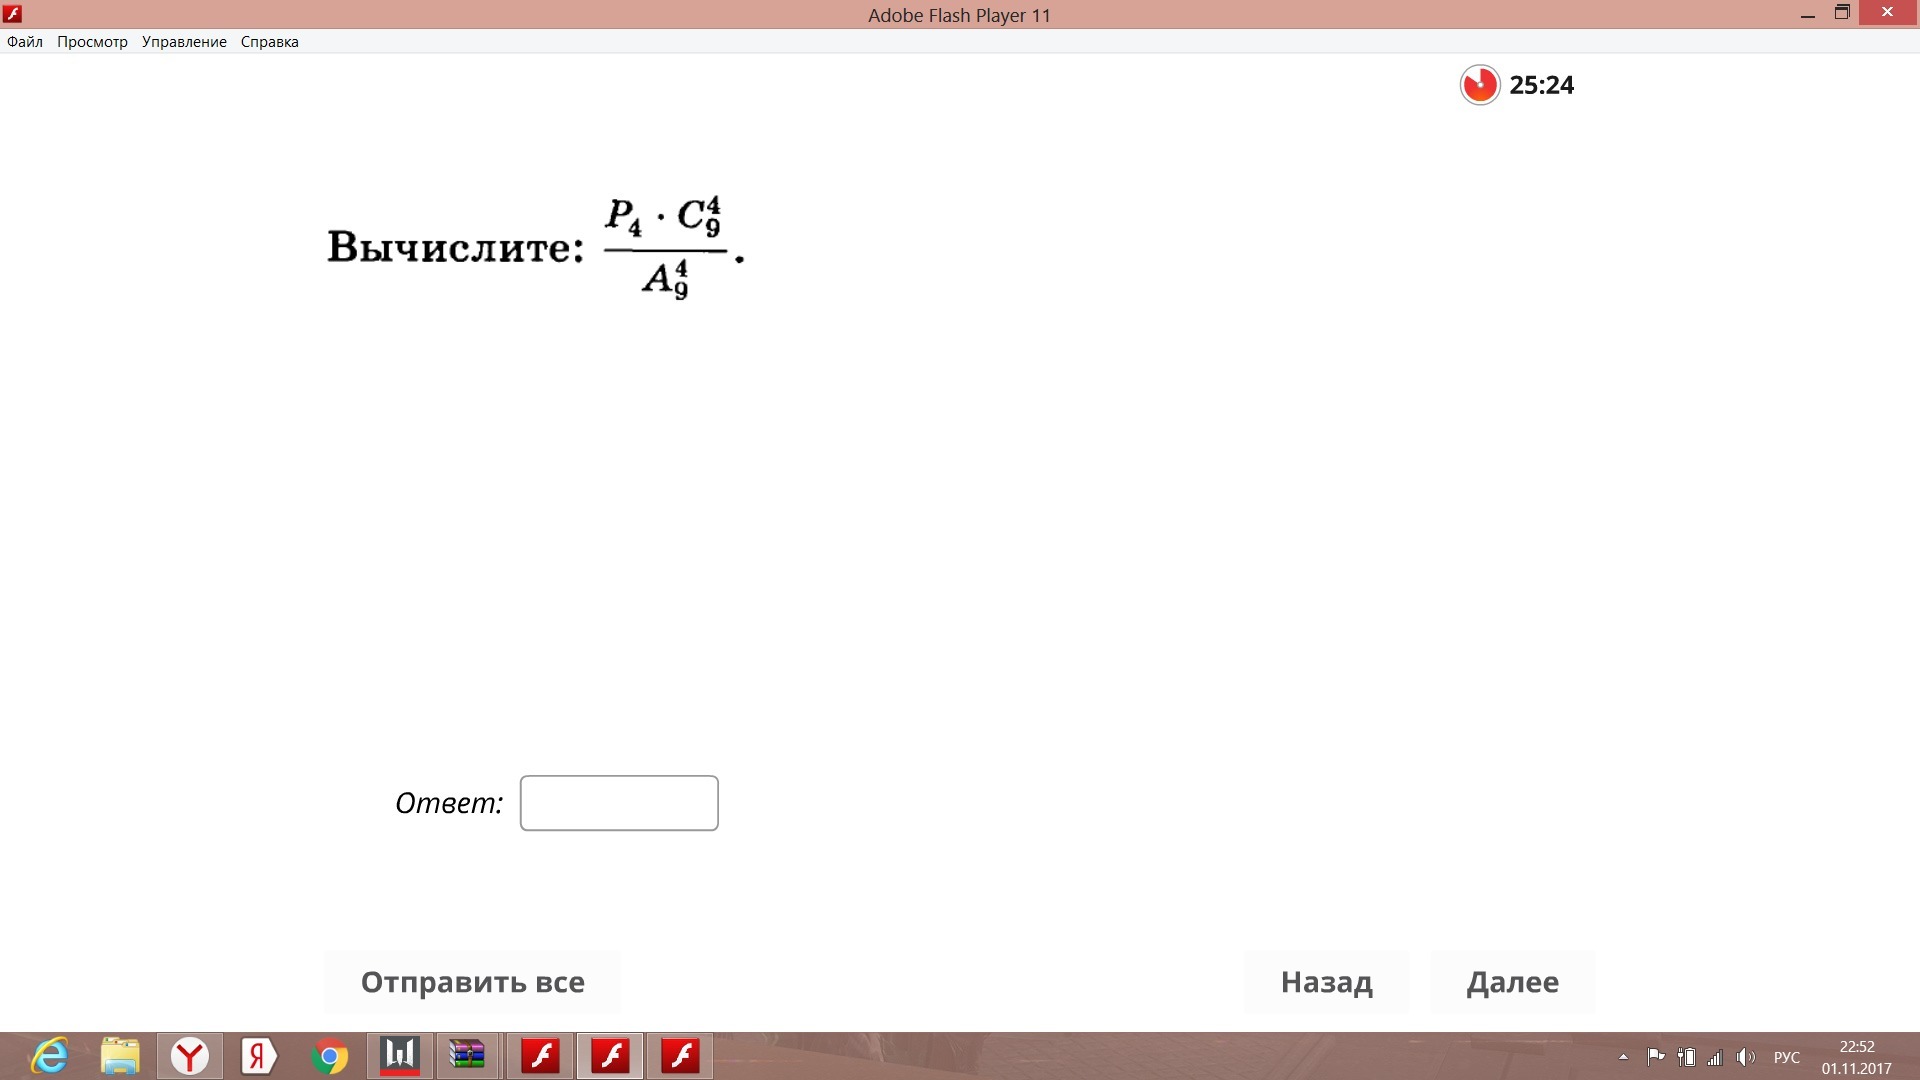The image size is (1920, 1080).
Task: Open the Файл menu
Action: (25, 42)
